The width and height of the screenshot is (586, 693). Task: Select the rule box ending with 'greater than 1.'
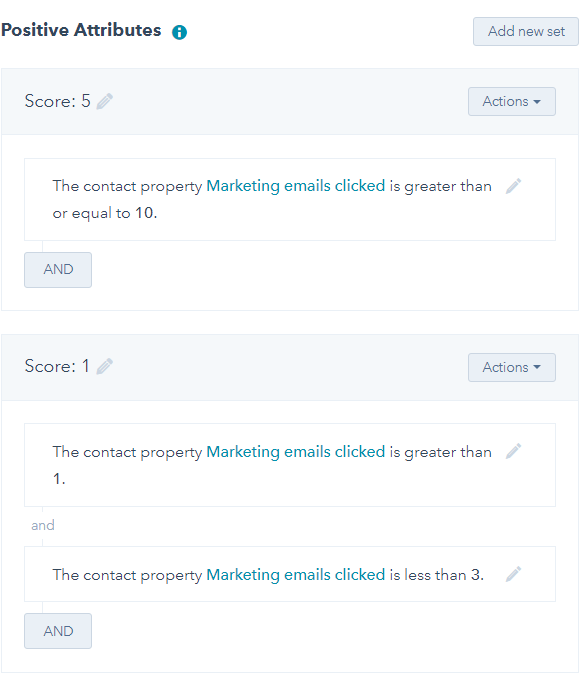pos(290,465)
